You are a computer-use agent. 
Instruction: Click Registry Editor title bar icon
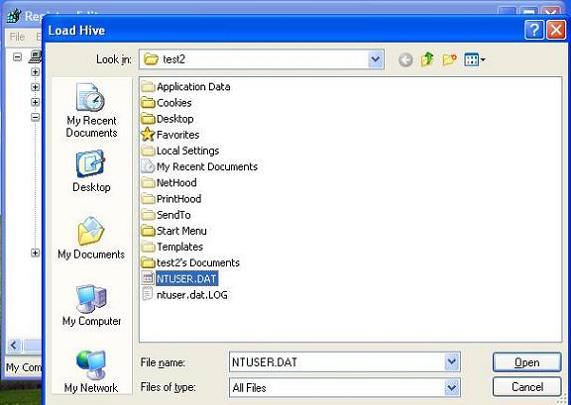click(14, 16)
